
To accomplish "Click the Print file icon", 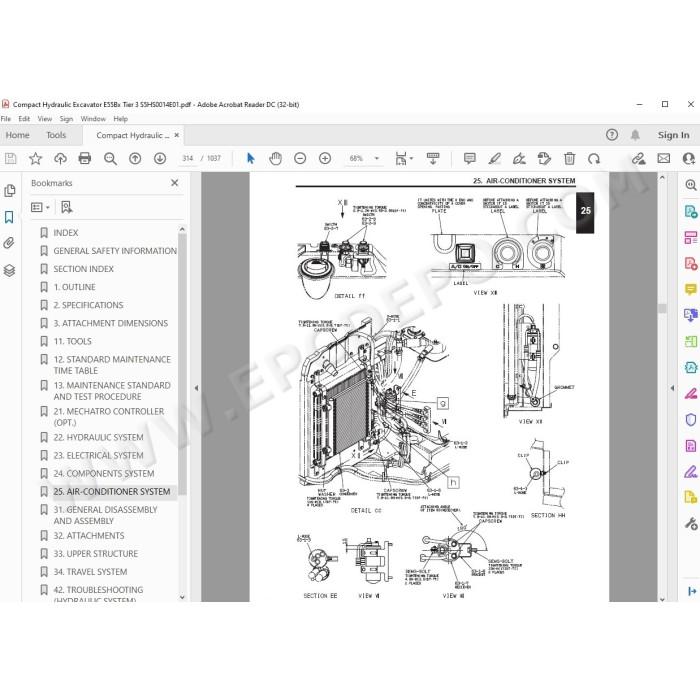I will coord(84,158).
